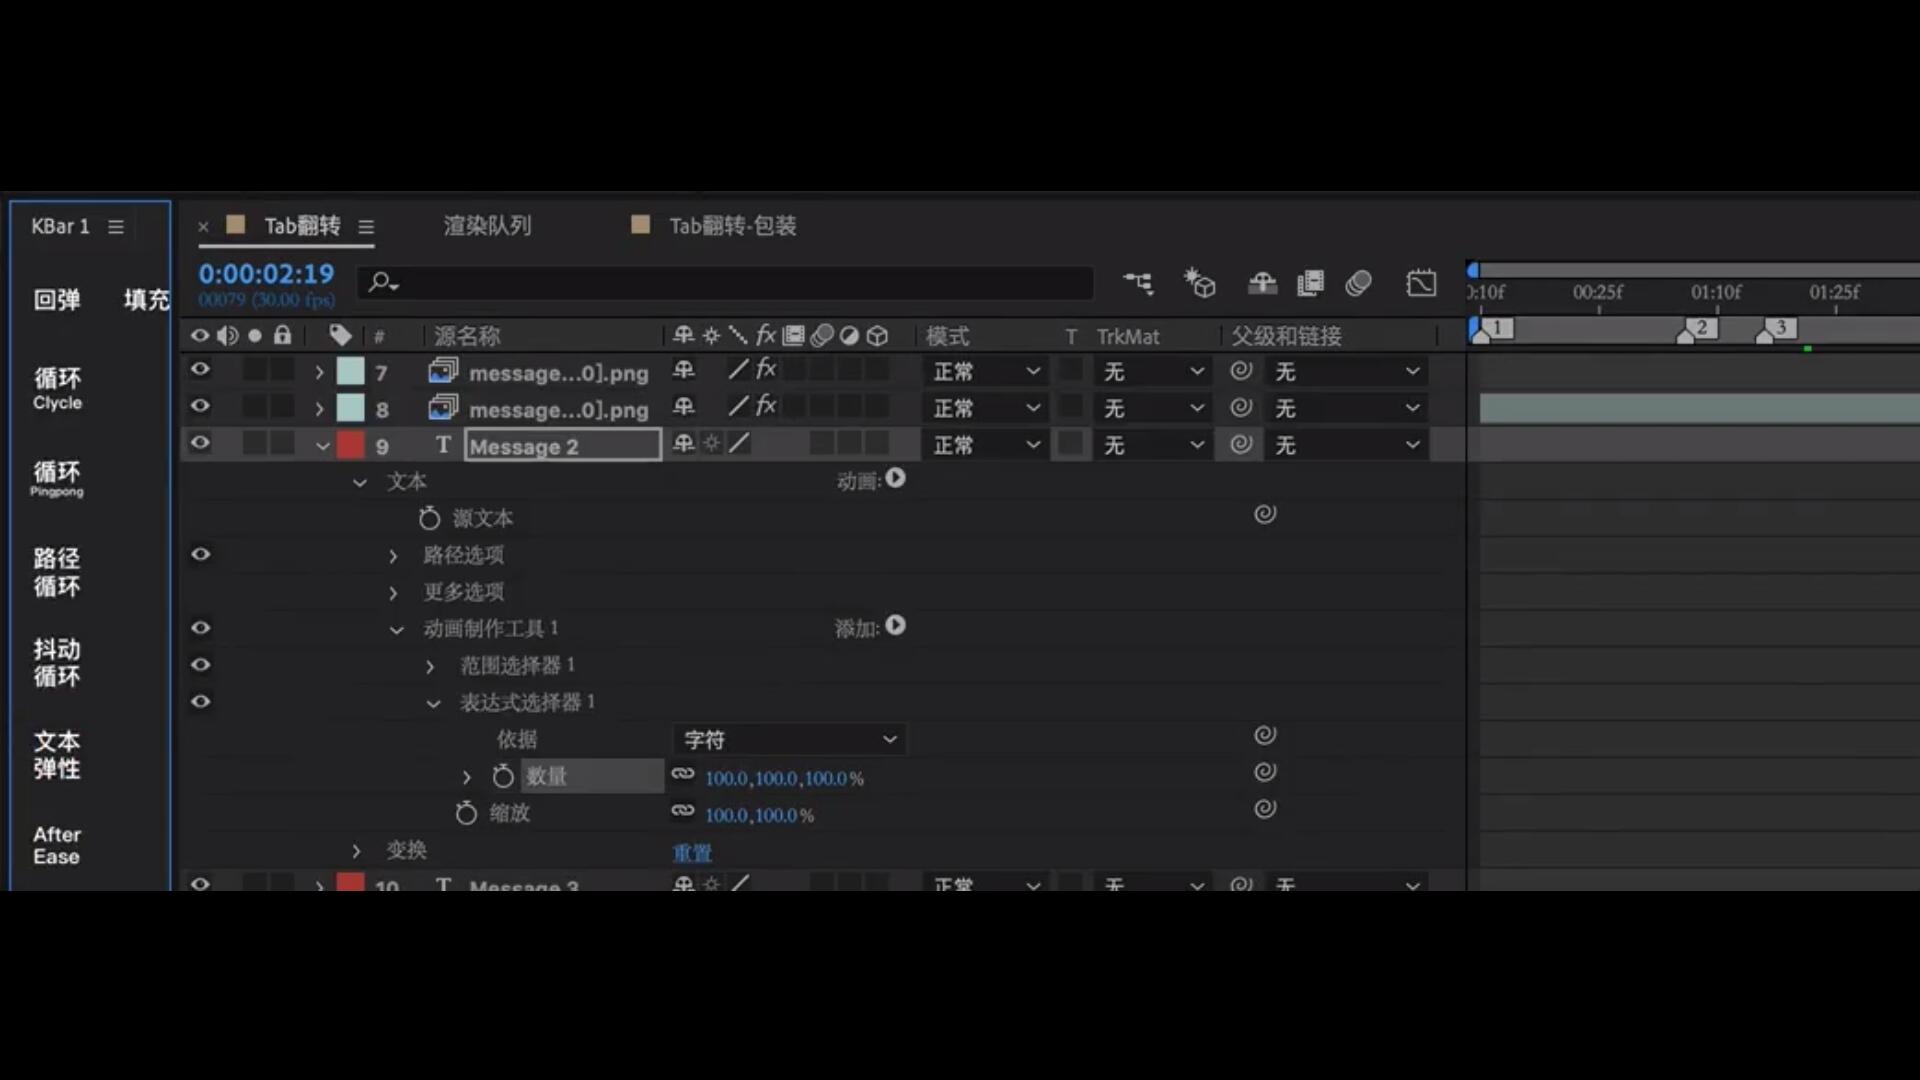Click expression pick whip on 依据 row
This screenshot has height=1080, width=1920.
1265,735
